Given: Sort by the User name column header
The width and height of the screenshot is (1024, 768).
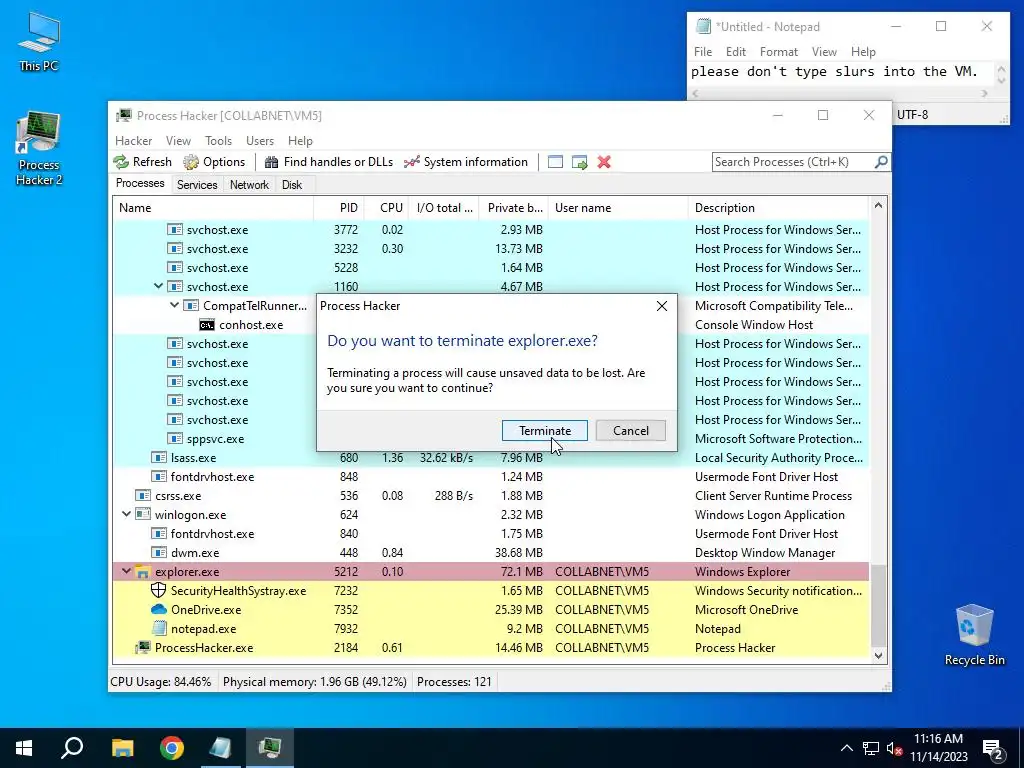Looking at the screenshot, I should (618, 208).
